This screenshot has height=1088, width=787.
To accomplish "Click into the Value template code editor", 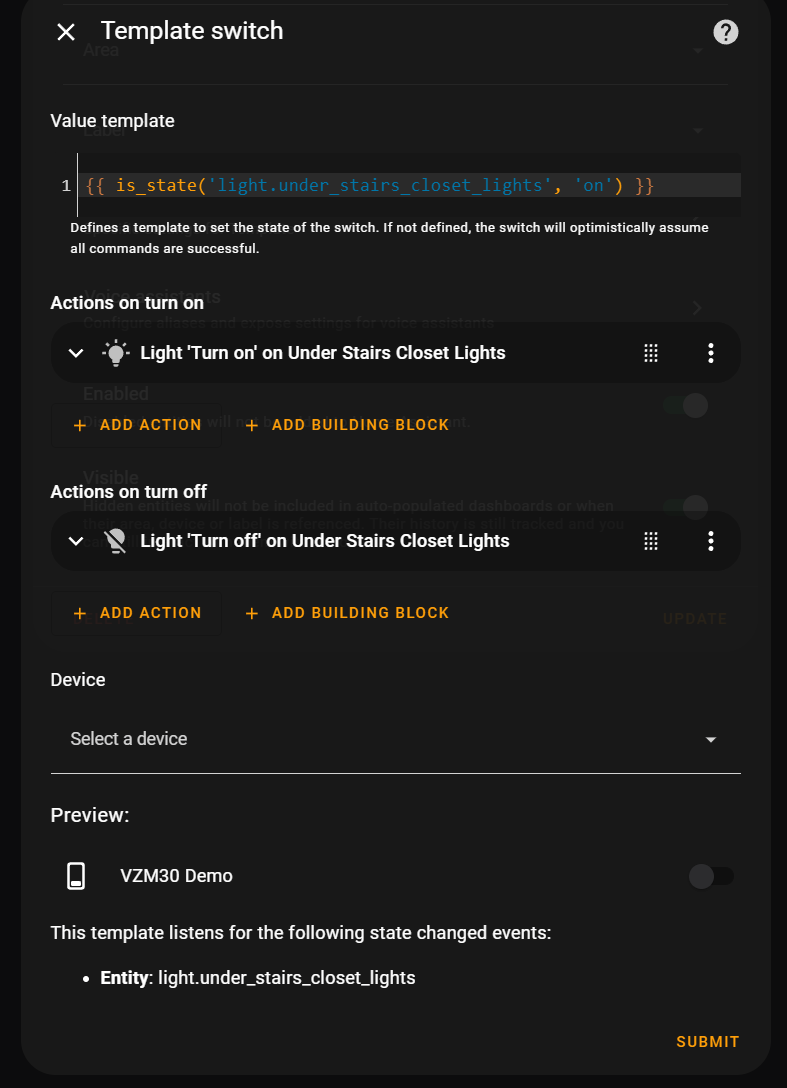I will (x=409, y=185).
